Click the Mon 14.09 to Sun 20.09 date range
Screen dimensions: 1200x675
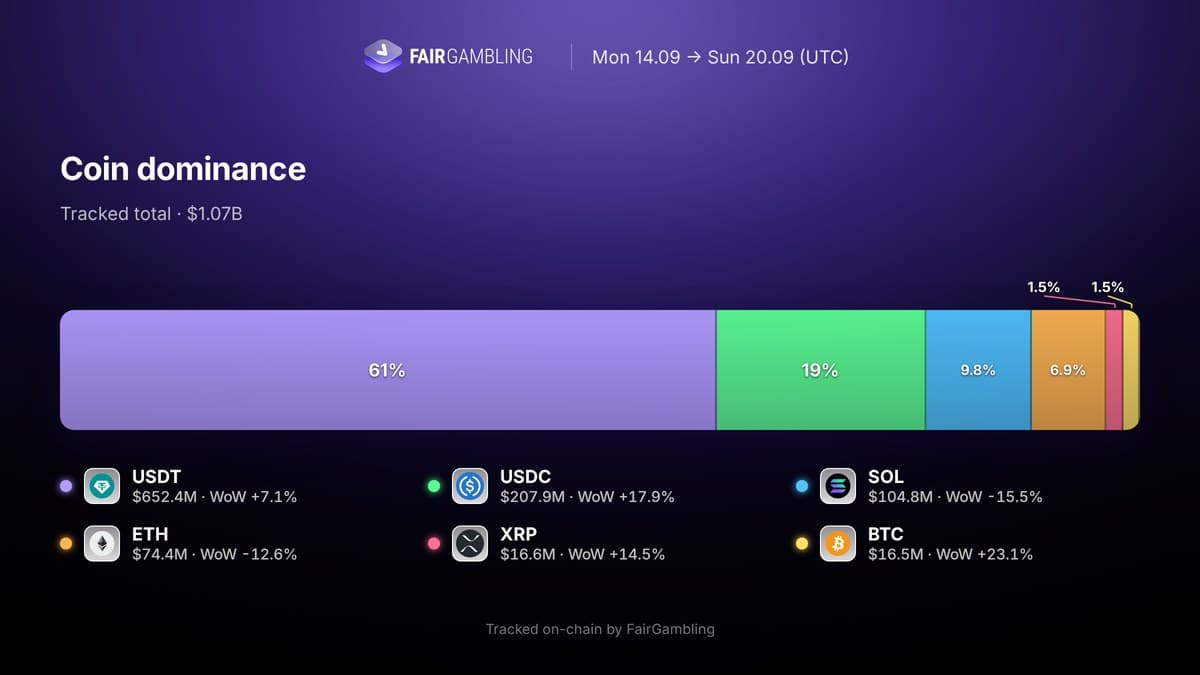(720, 57)
